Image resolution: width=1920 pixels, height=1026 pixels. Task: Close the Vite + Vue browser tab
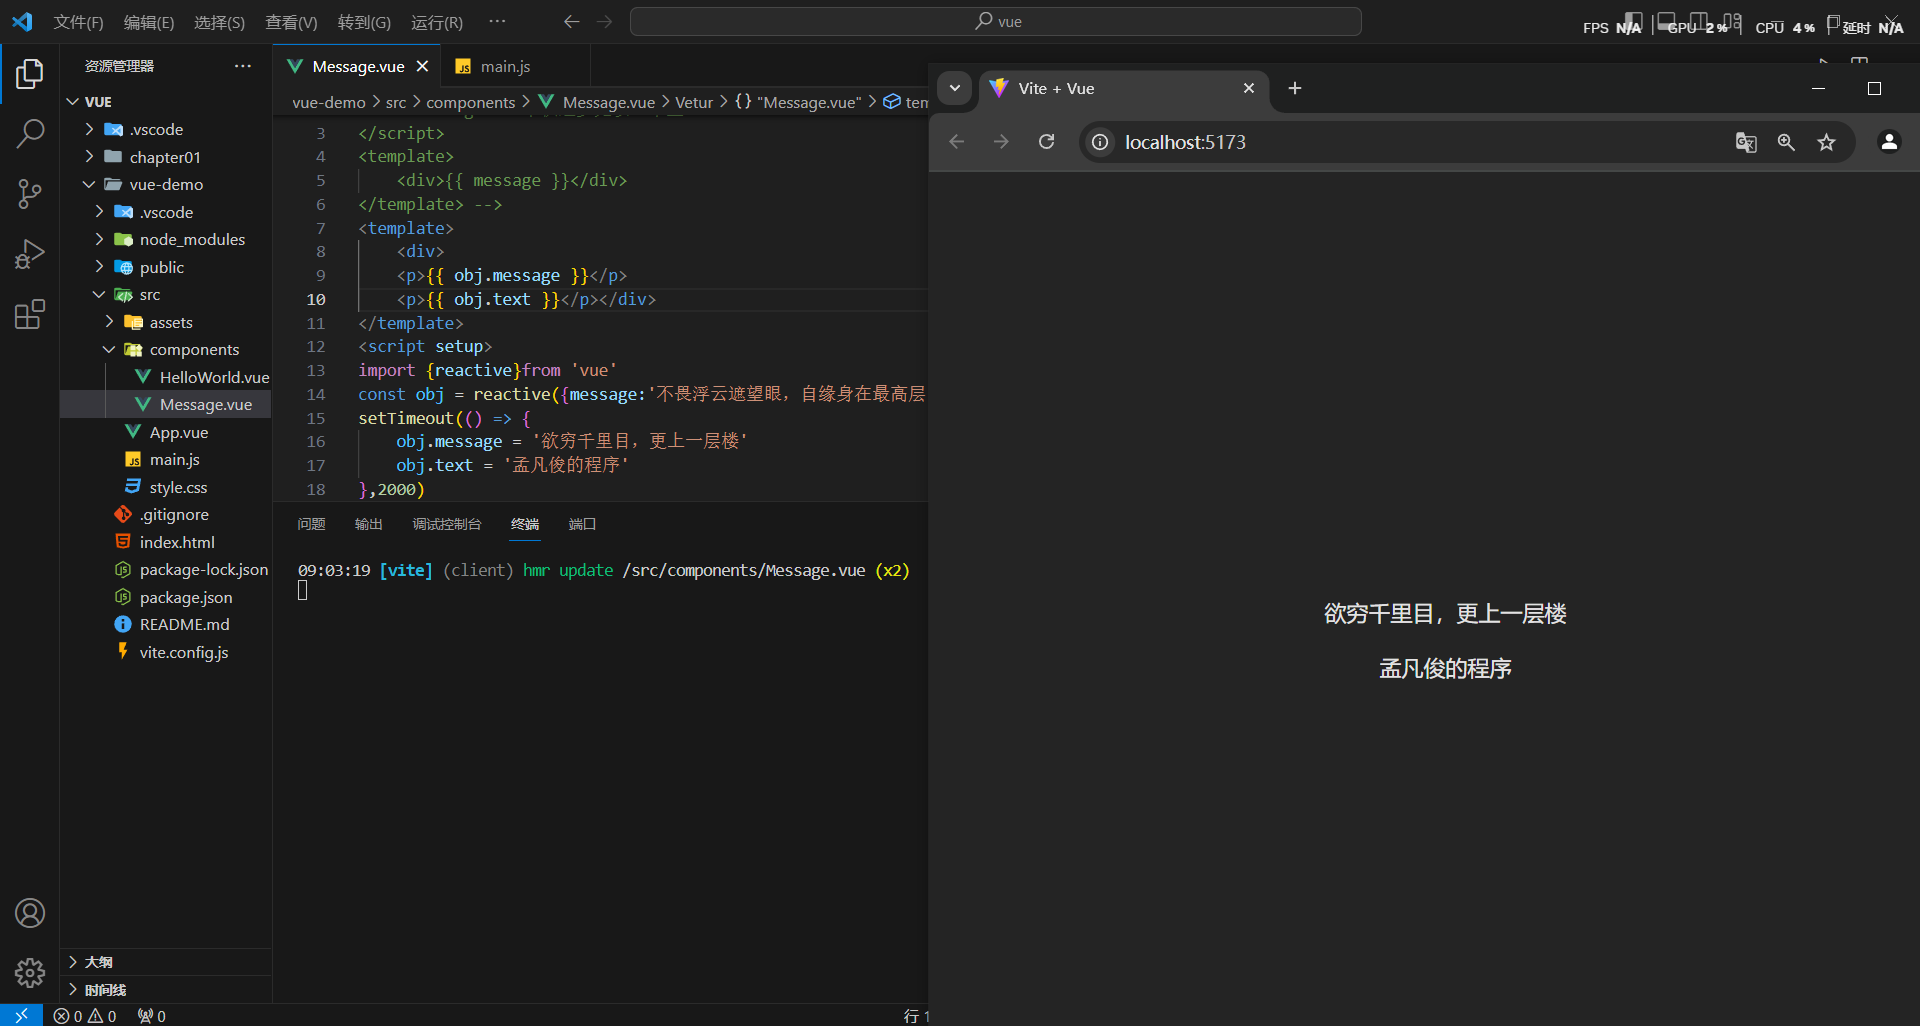(x=1249, y=88)
